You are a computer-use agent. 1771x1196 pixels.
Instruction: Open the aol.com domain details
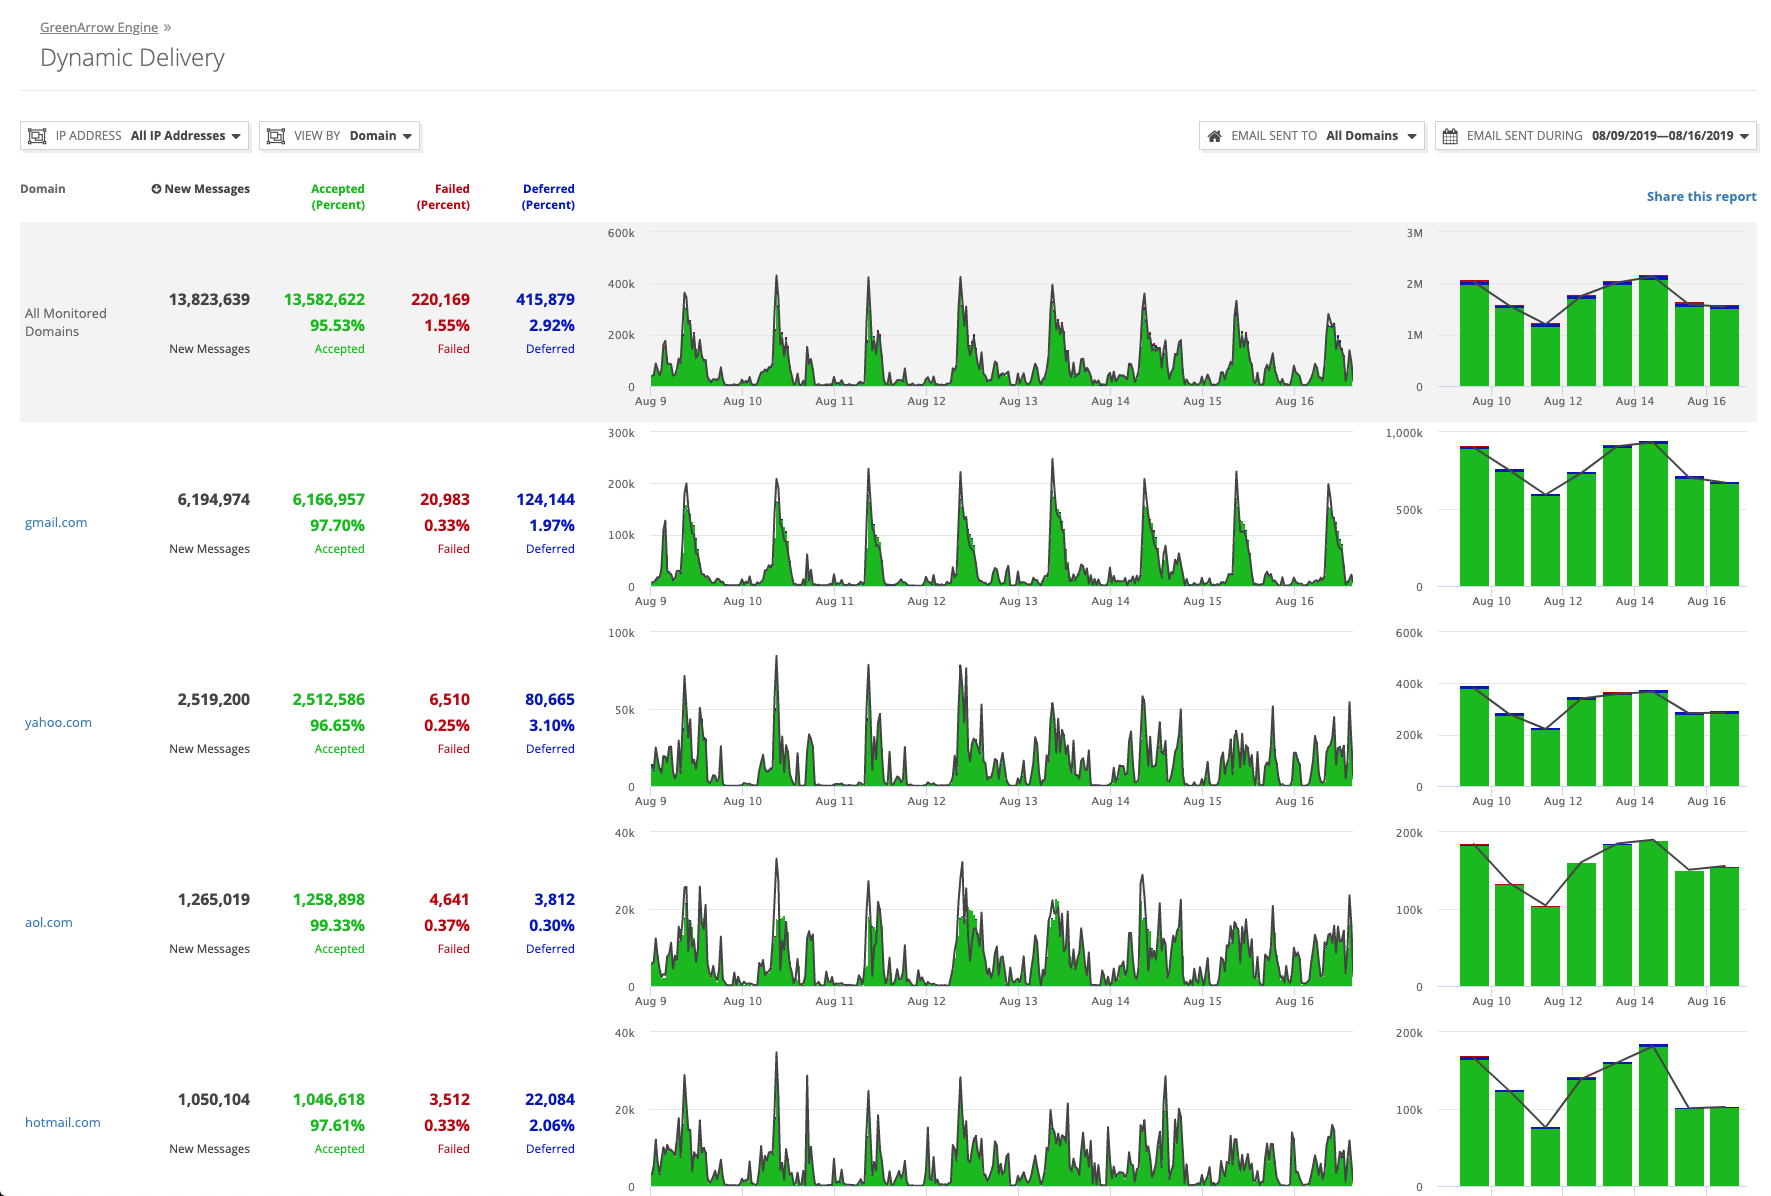point(48,922)
